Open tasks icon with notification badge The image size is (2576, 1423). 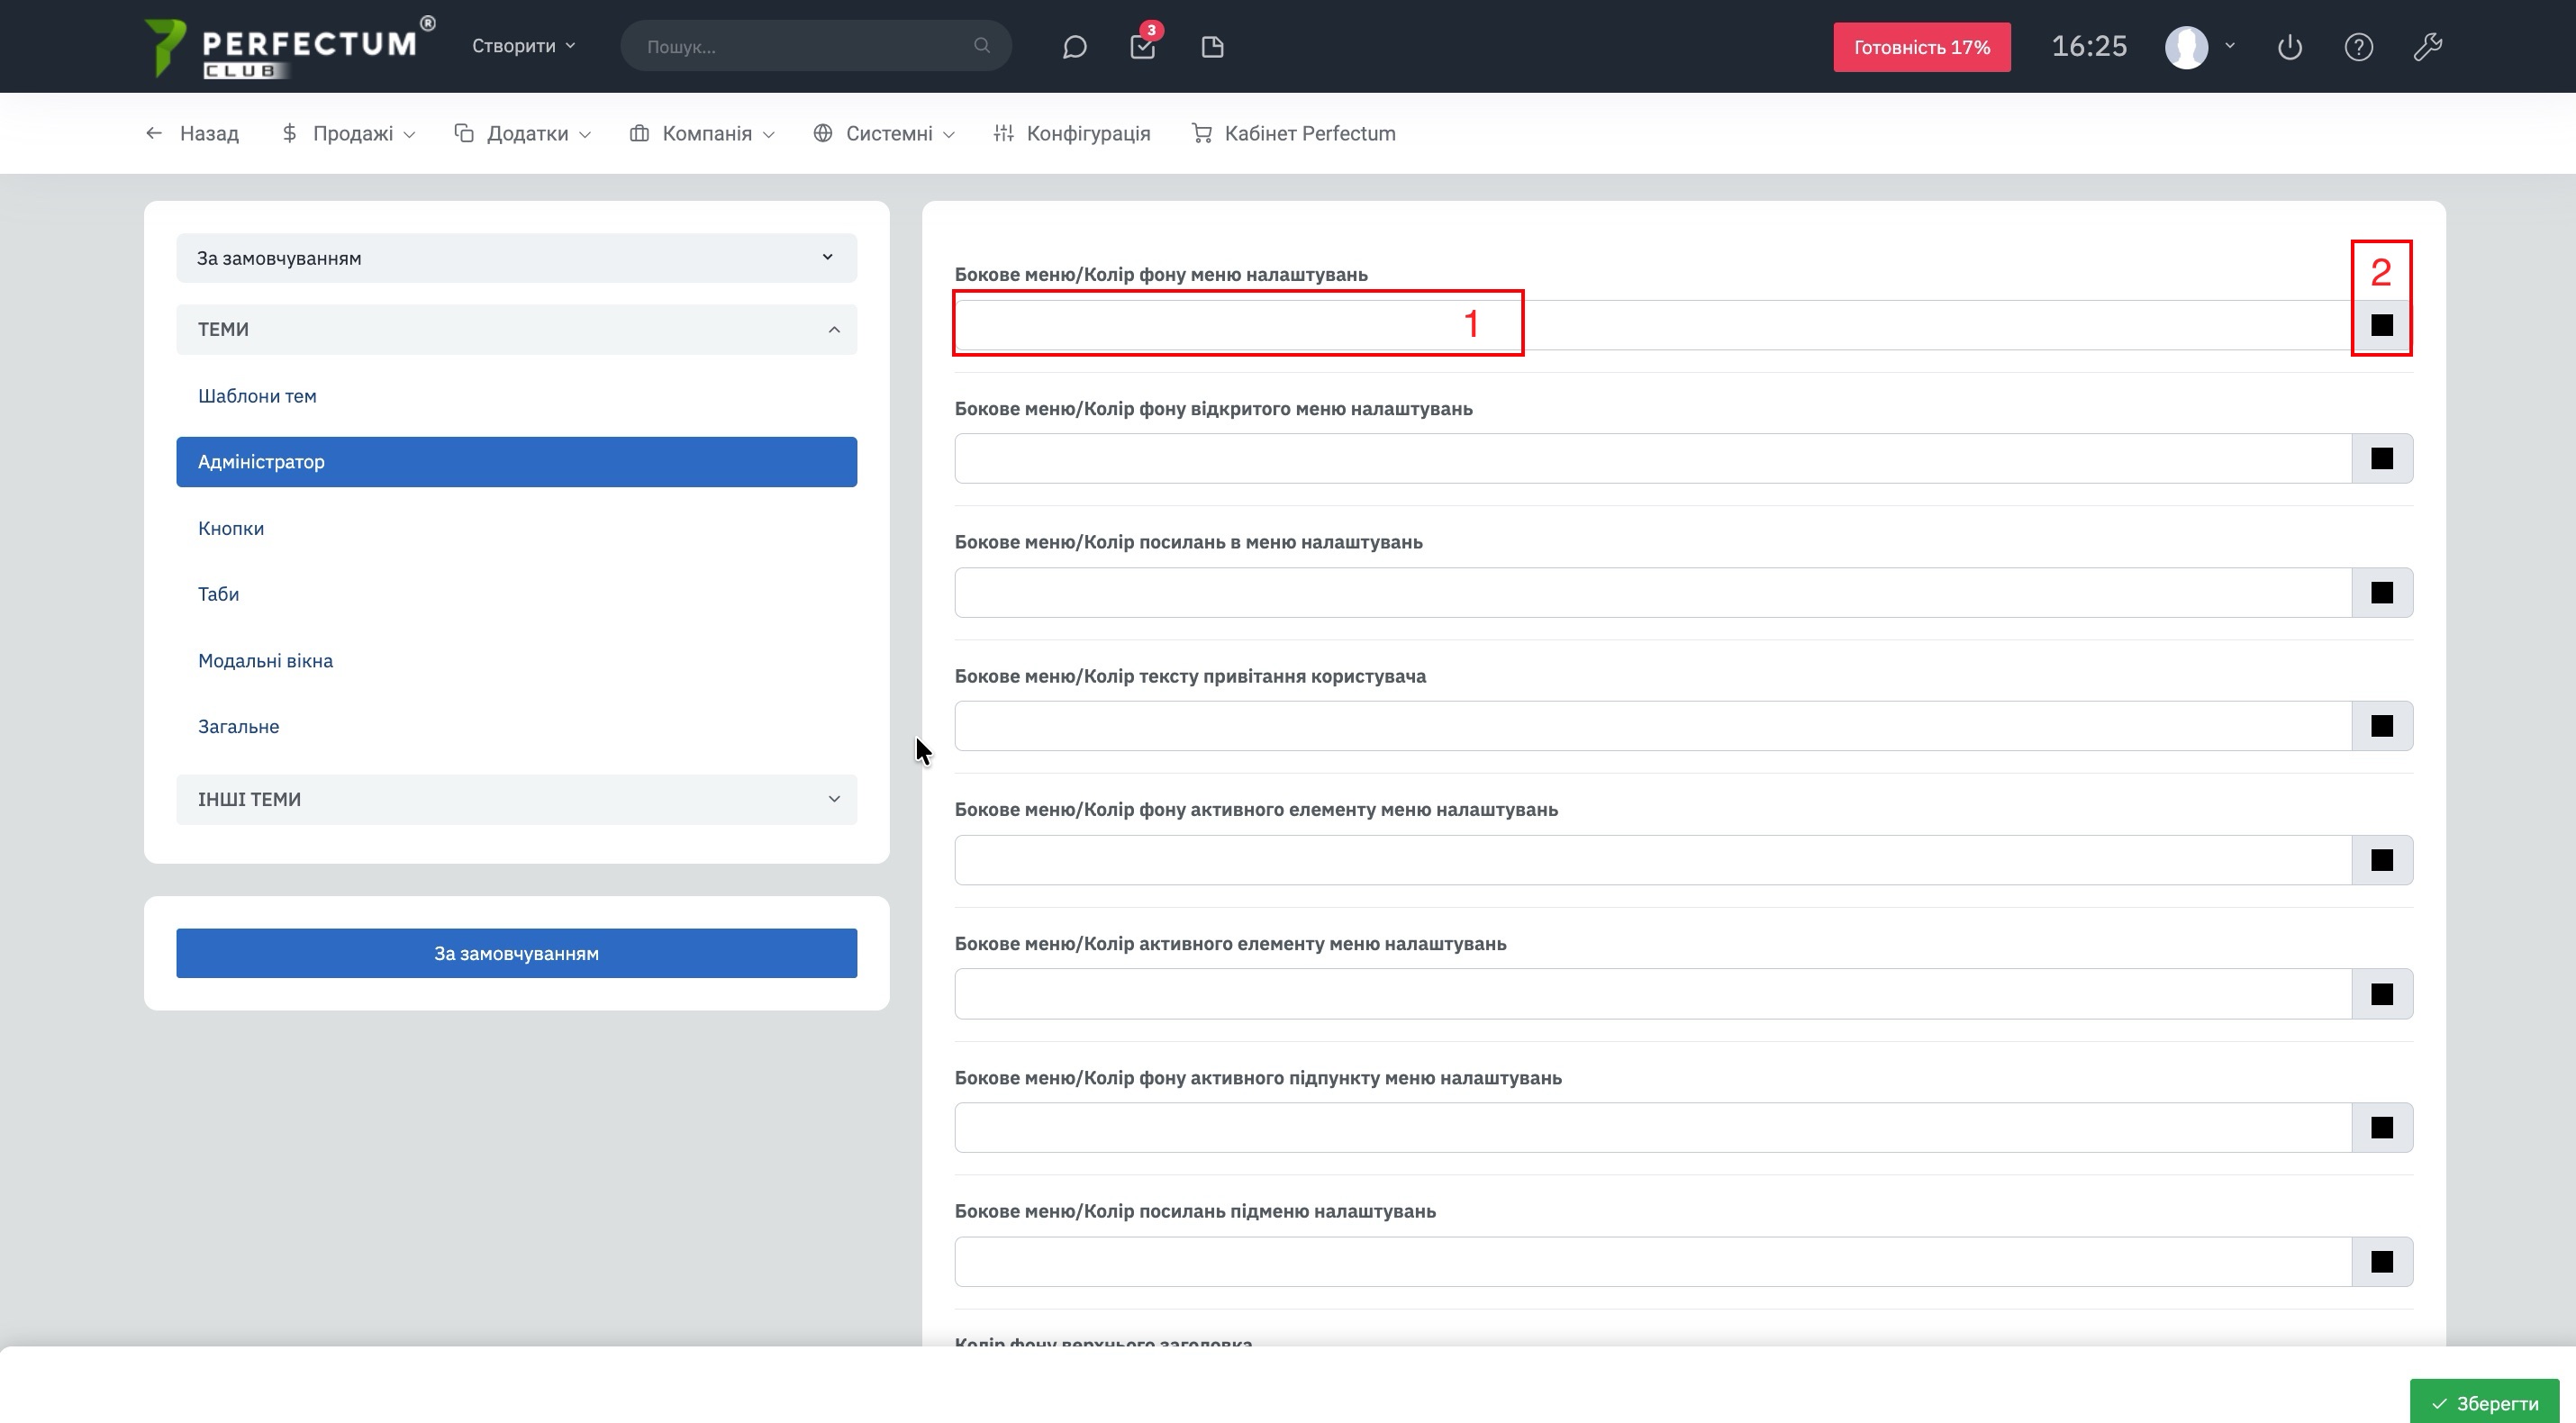[1143, 47]
